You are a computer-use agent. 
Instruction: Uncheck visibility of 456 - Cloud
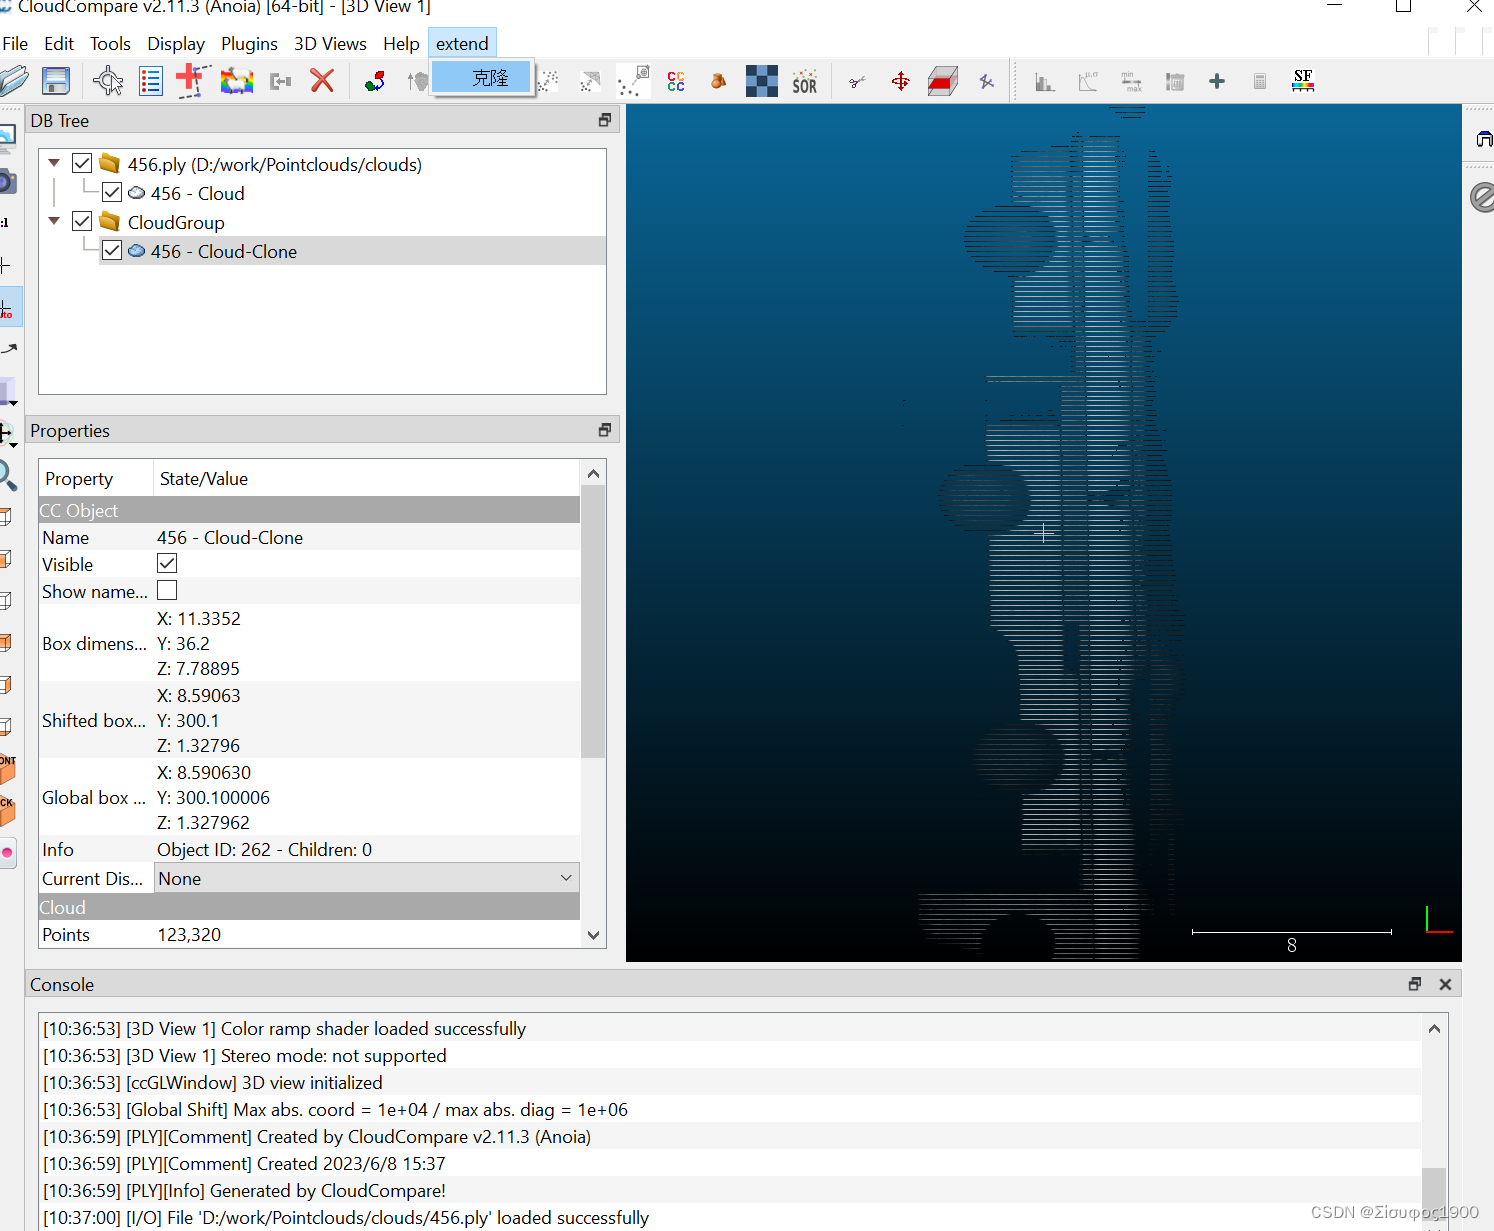click(112, 191)
